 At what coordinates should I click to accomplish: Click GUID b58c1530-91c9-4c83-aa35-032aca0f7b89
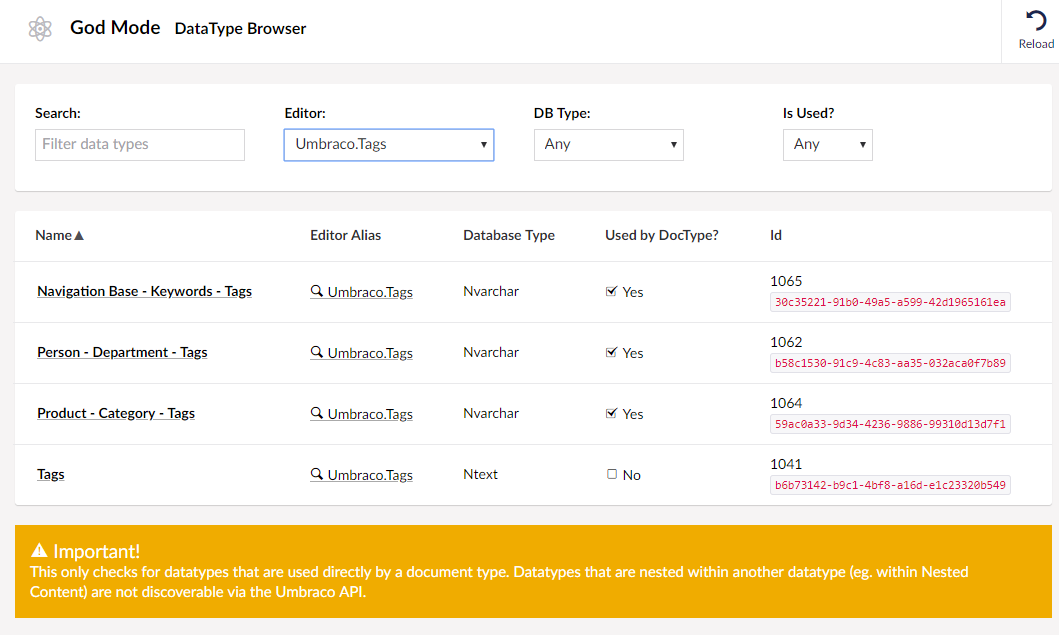click(890, 363)
